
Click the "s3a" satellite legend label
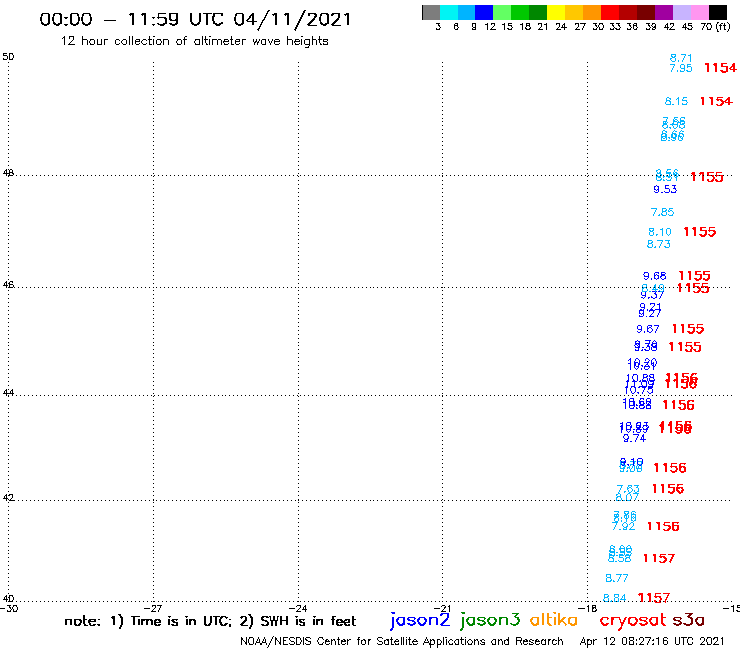click(x=689, y=620)
